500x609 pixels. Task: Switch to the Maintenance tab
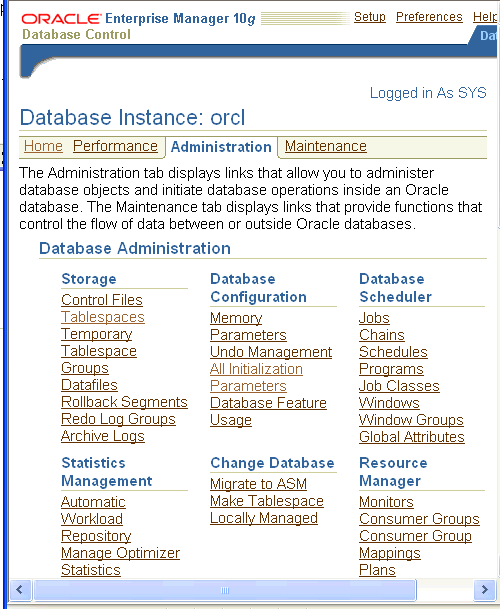click(x=326, y=146)
